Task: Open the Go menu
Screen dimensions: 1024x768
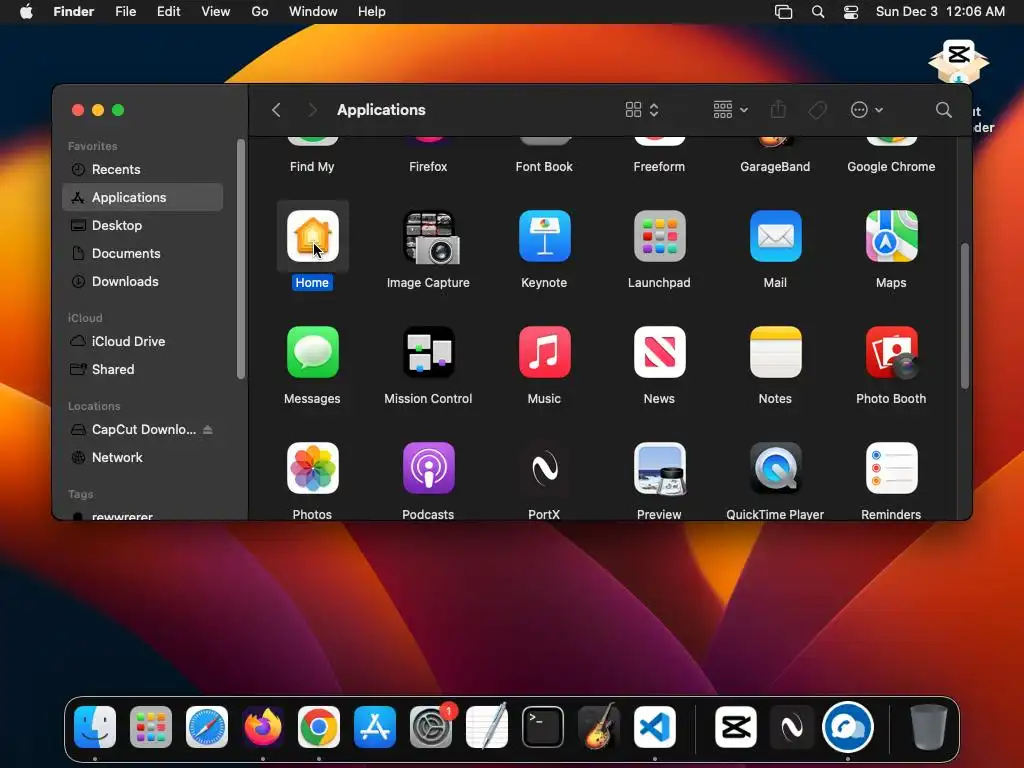Action: click(x=260, y=12)
